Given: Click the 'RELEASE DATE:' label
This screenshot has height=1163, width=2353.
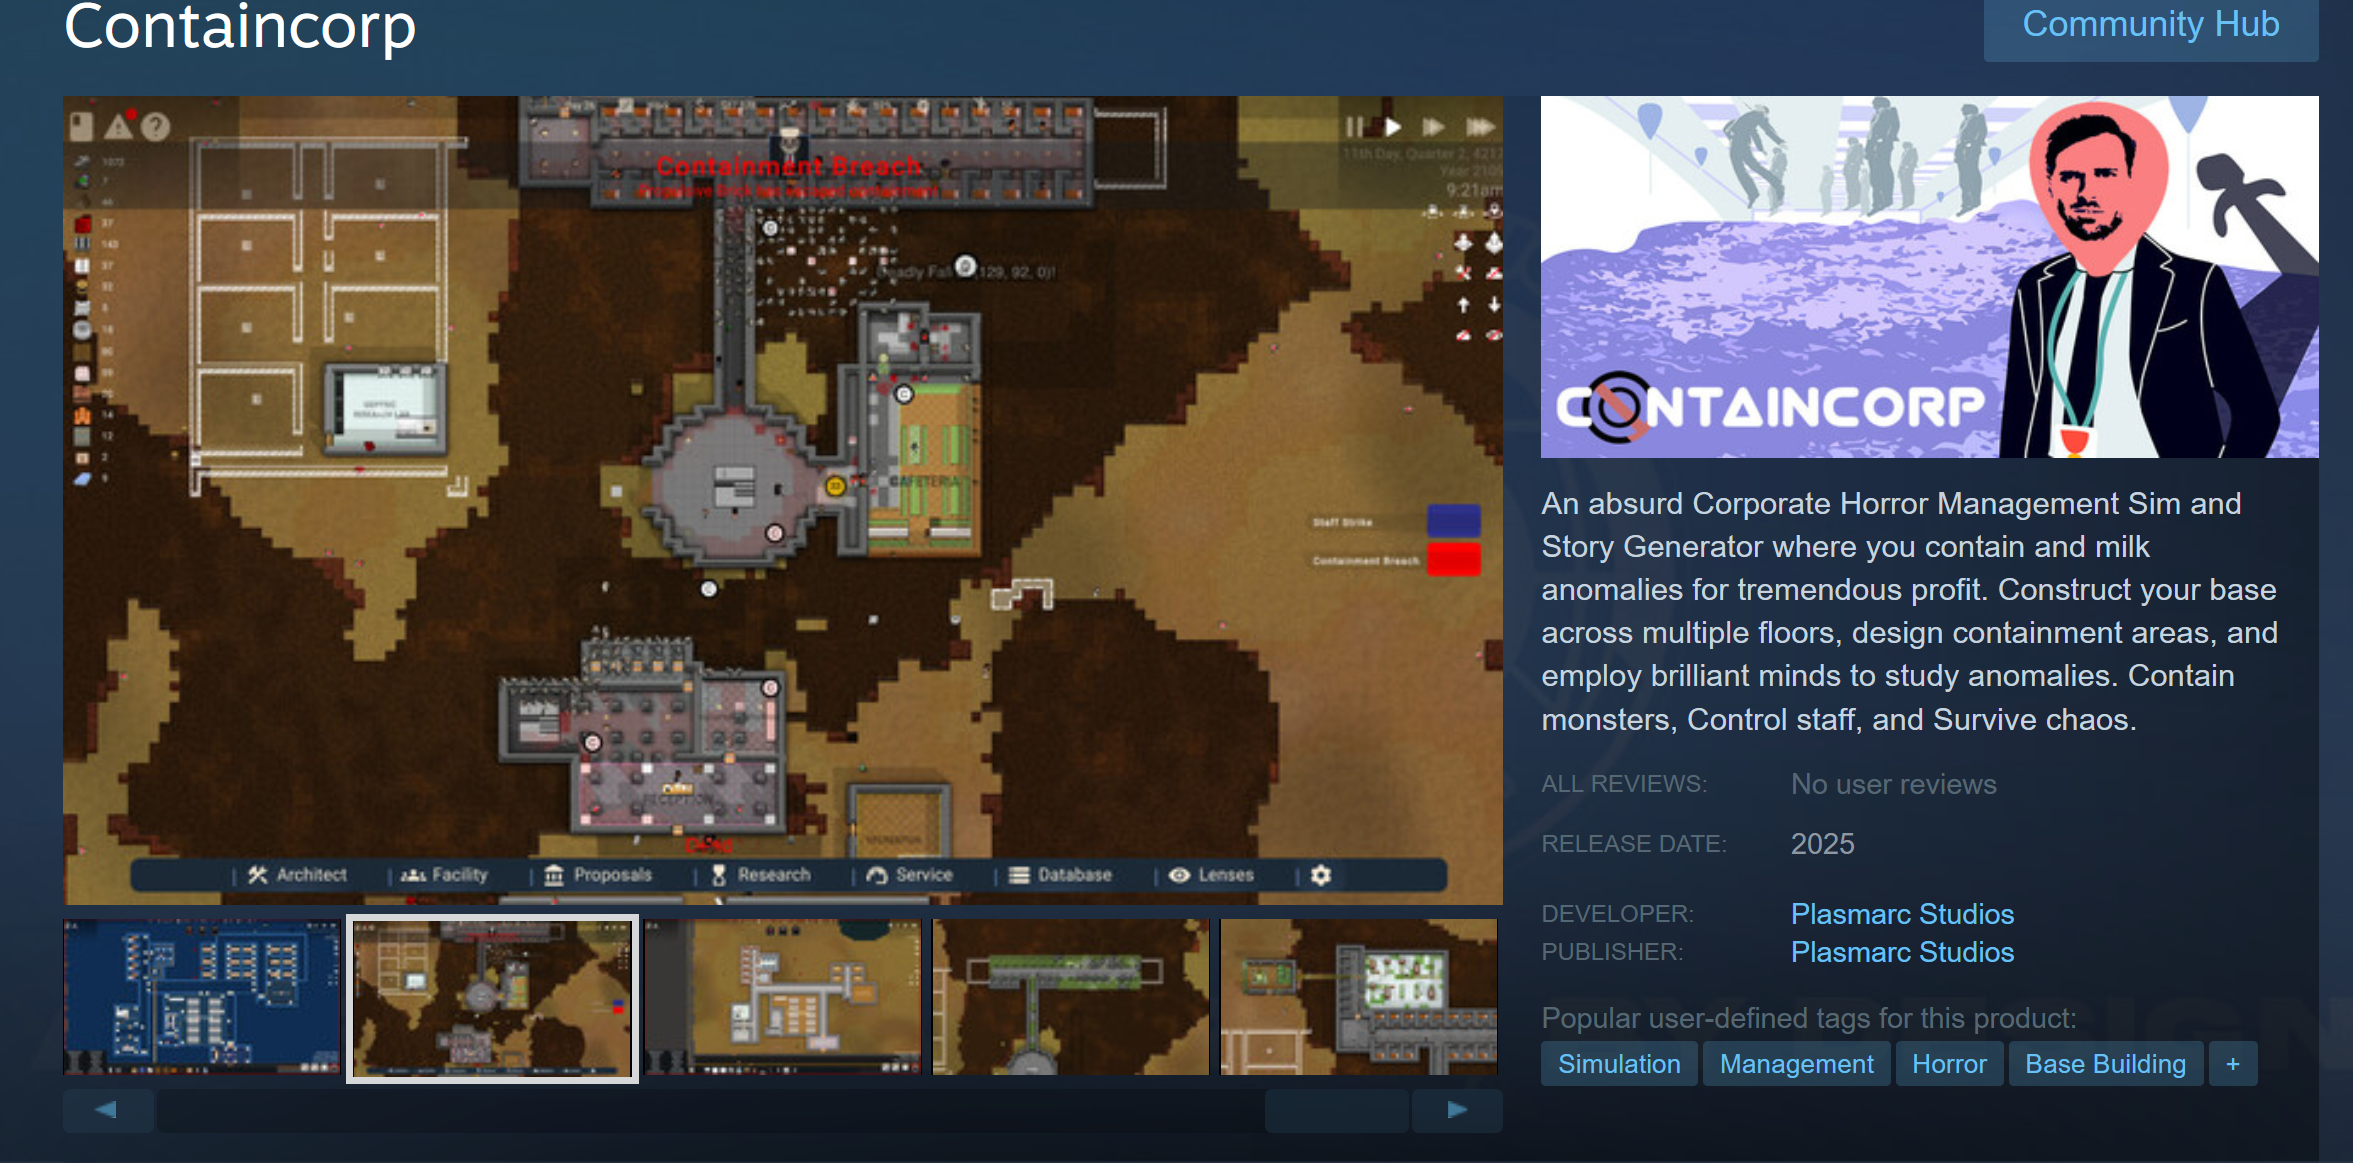Looking at the screenshot, I should coord(1634,844).
